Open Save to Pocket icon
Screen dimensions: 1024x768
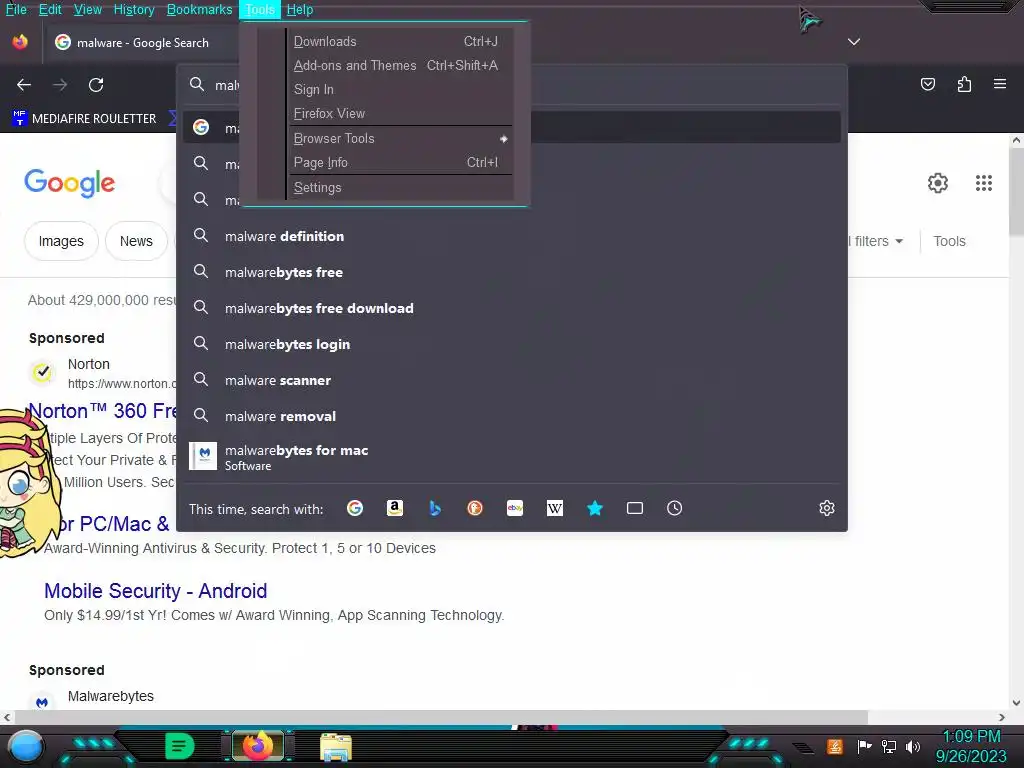click(928, 84)
